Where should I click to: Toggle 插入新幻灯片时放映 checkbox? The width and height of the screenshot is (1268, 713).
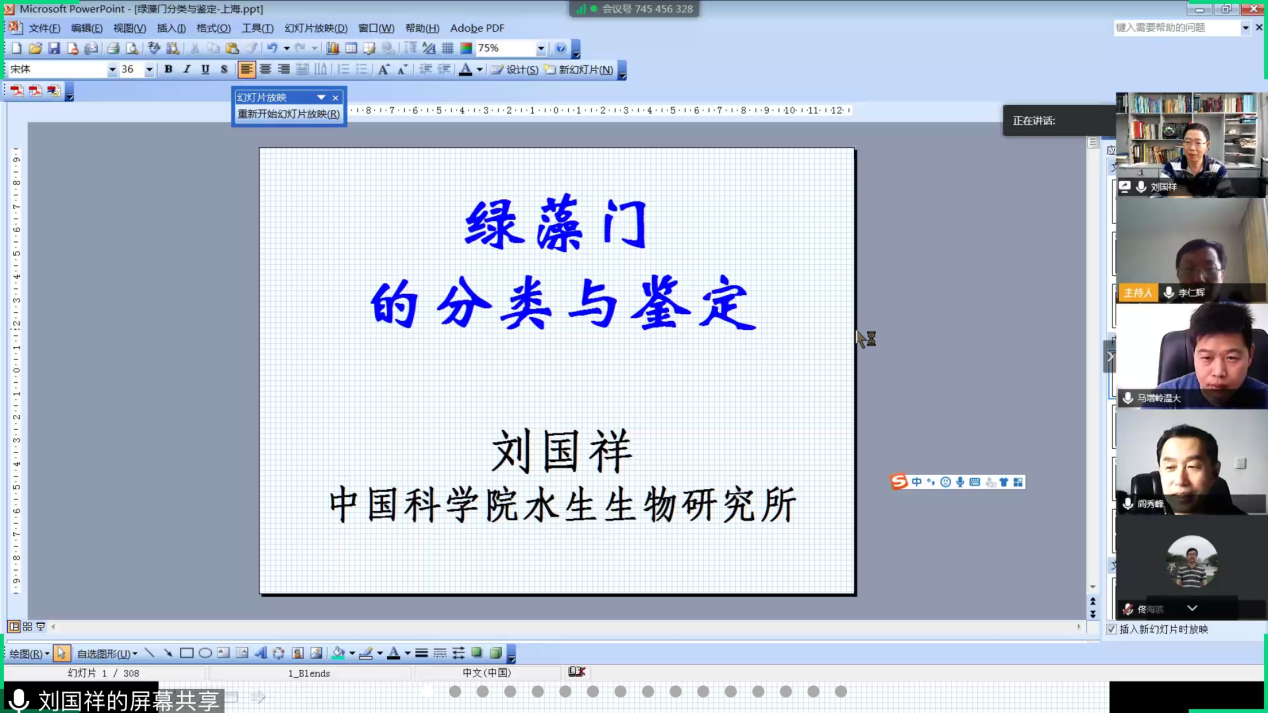pyautogui.click(x=1111, y=630)
